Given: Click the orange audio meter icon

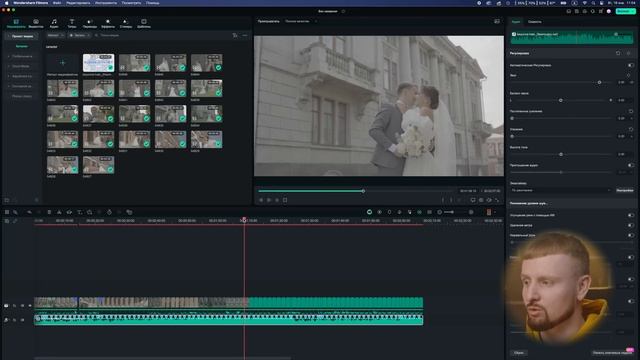Looking at the screenshot, I should coord(489,212).
